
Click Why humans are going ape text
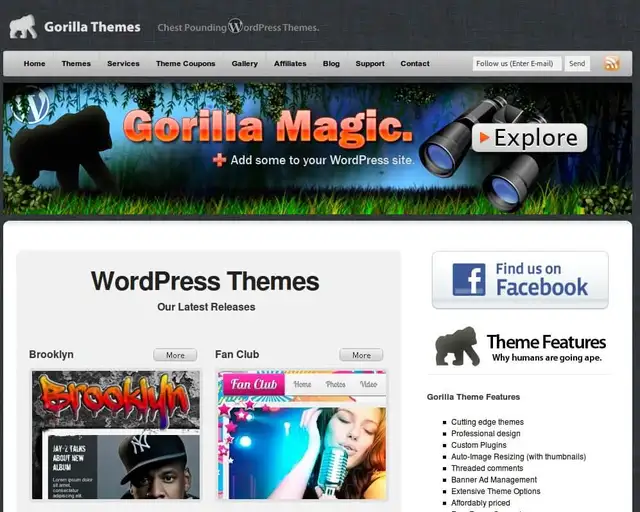(x=547, y=358)
